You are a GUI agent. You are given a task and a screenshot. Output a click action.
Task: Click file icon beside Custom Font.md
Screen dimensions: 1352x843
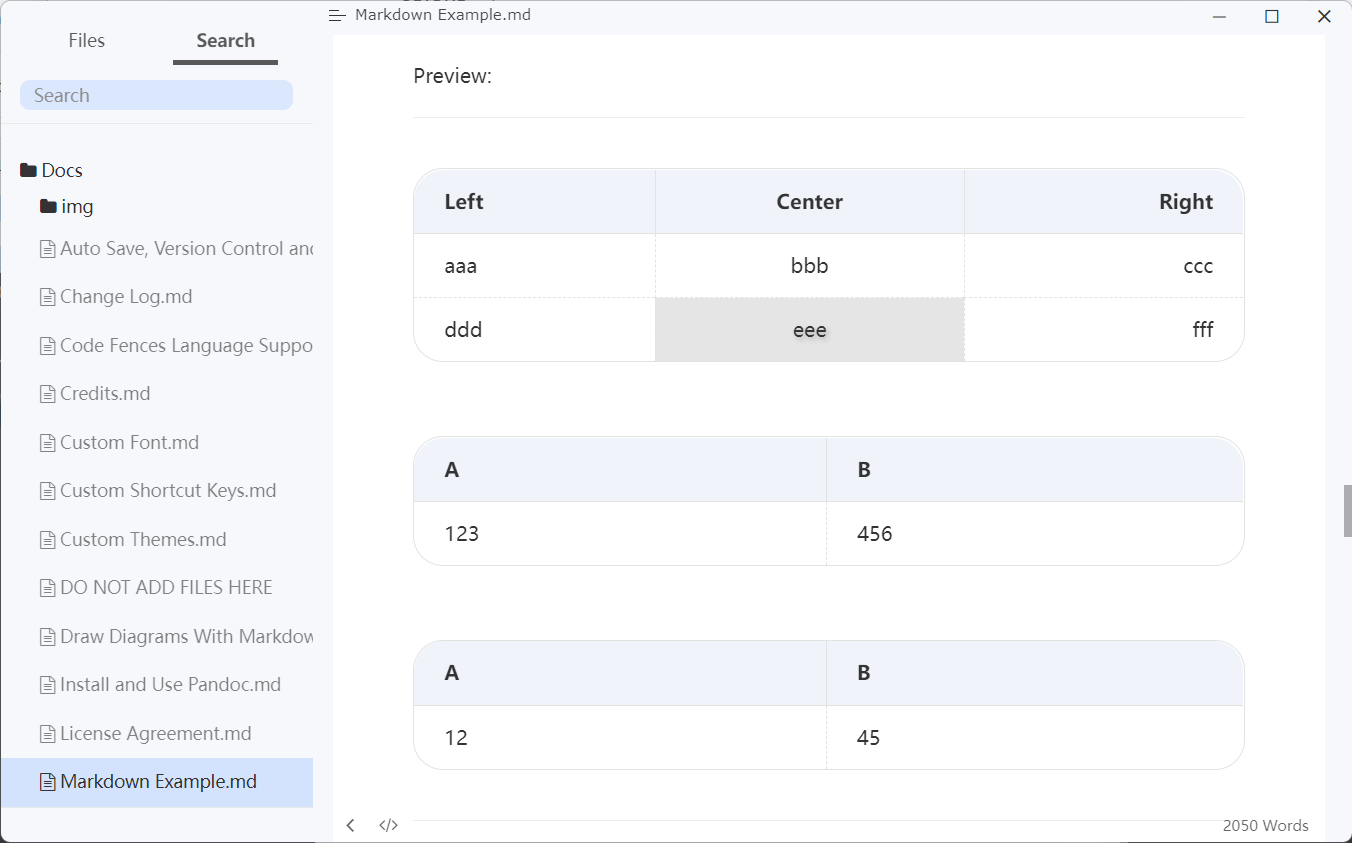pos(47,442)
